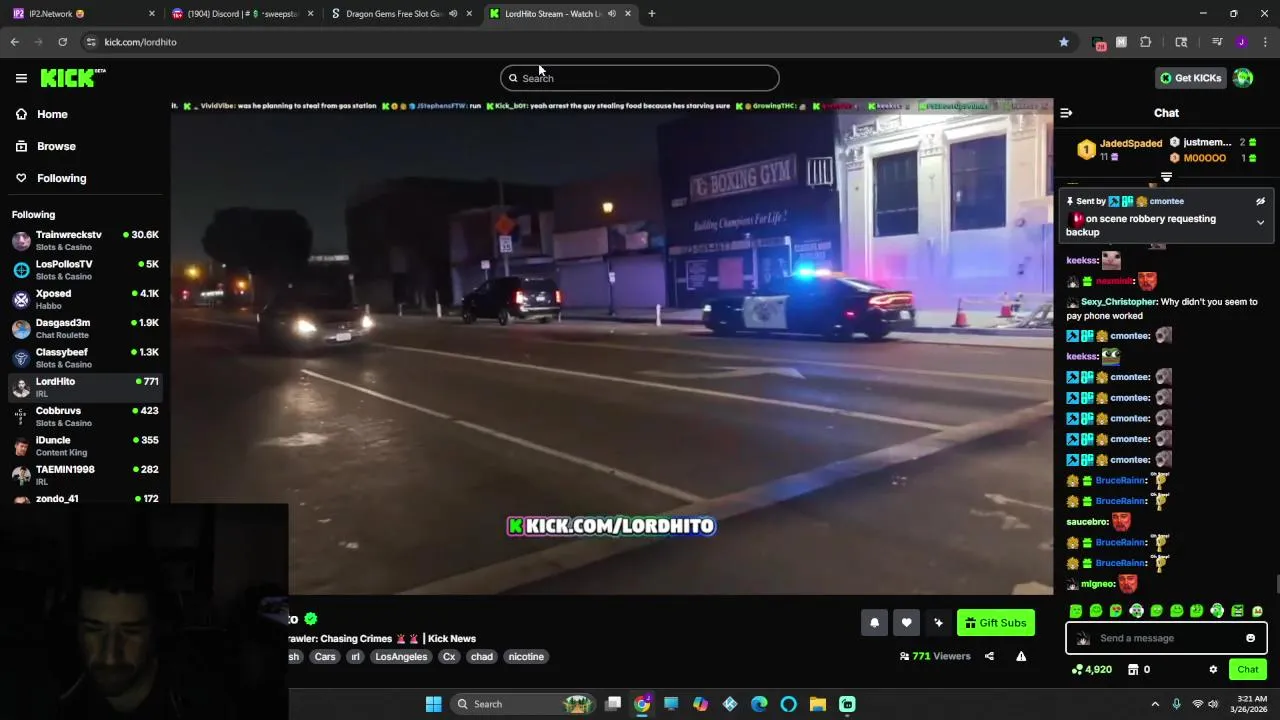Screen dimensions: 1280x720
Task: Open the Chrome extensions puzzle icon
Action: pyautogui.click(x=1145, y=42)
